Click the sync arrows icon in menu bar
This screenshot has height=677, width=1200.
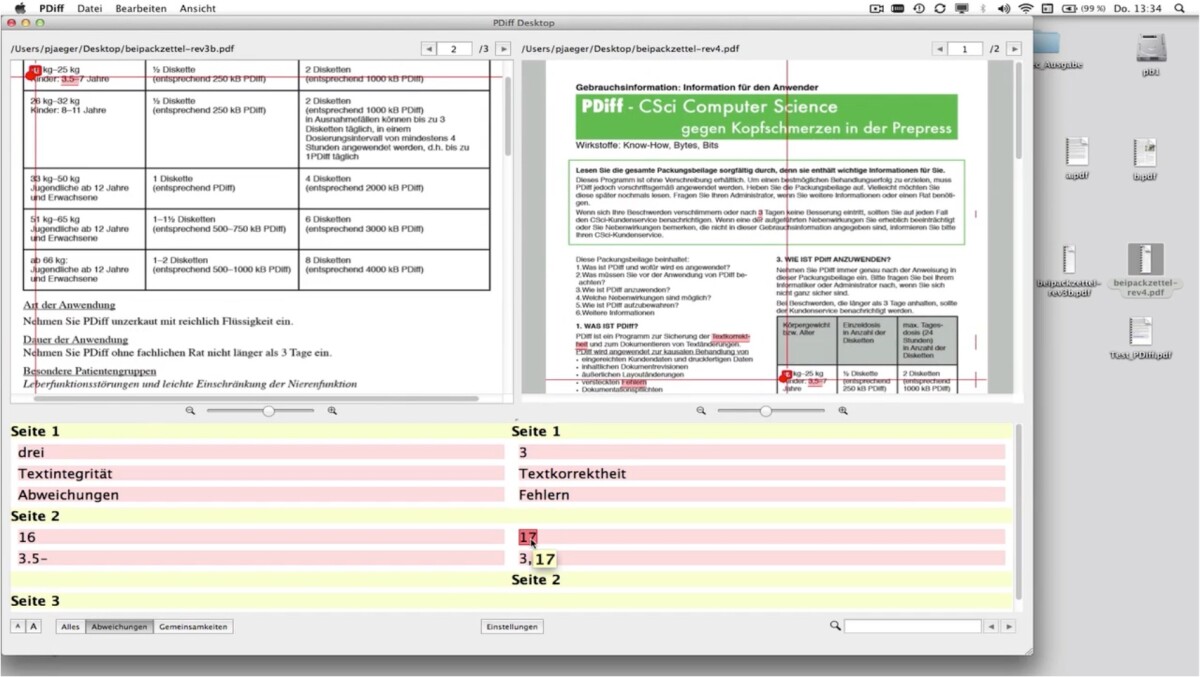(940, 8)
